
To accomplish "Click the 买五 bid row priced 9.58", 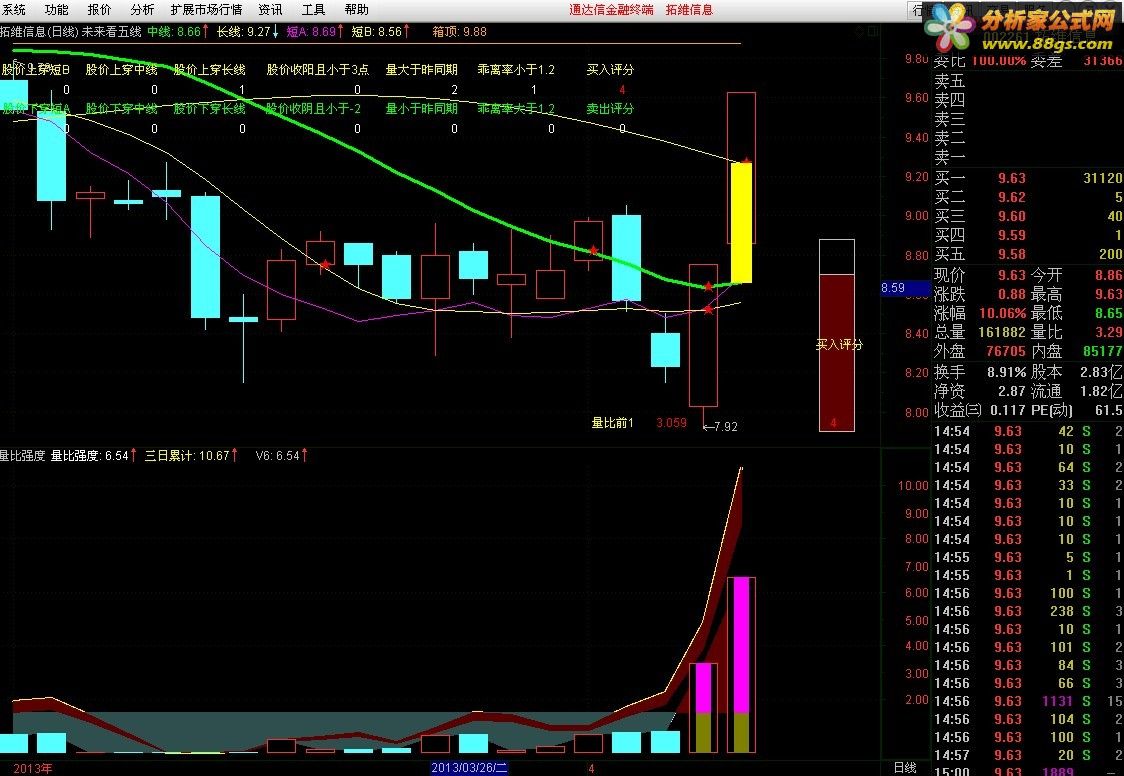I will (1028, 254).
